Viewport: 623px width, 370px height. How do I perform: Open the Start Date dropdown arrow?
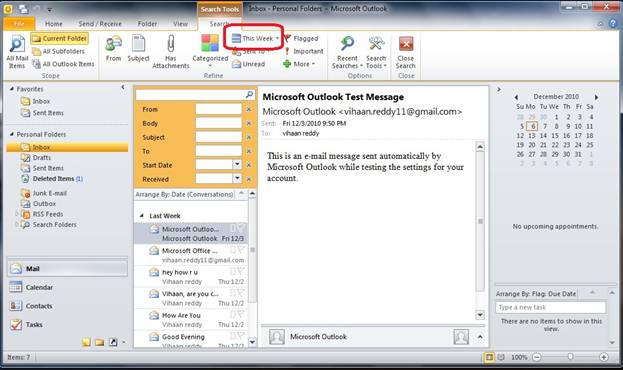pyautogui.click(x=237, y=164)
